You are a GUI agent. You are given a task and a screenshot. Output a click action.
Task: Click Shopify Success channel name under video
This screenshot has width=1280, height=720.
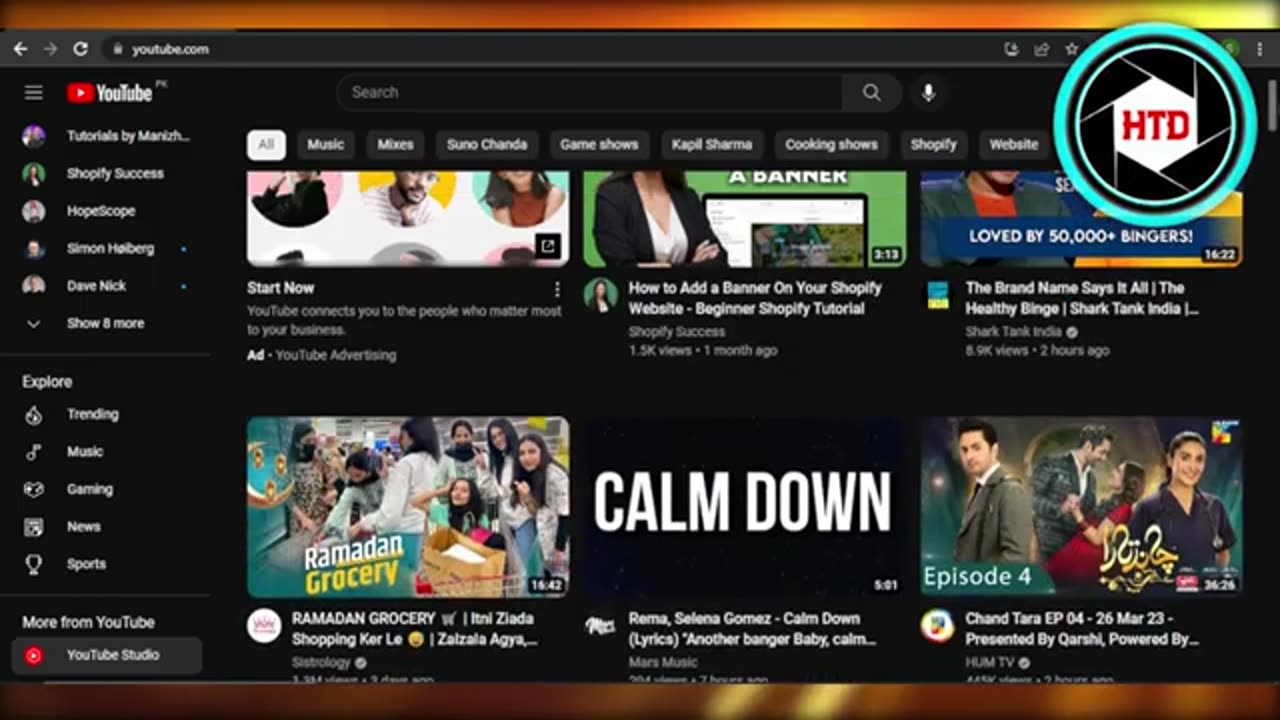677,332
